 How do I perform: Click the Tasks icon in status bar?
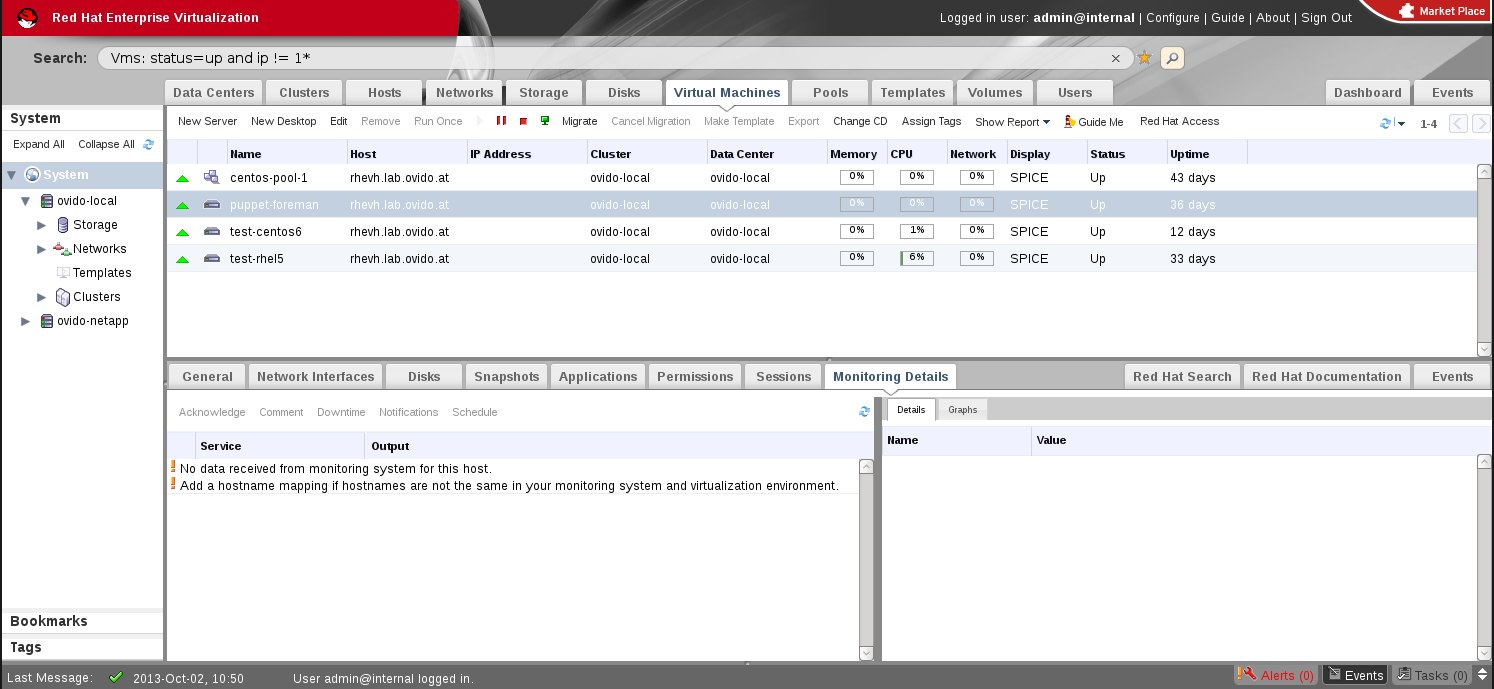coord(1404,675)
